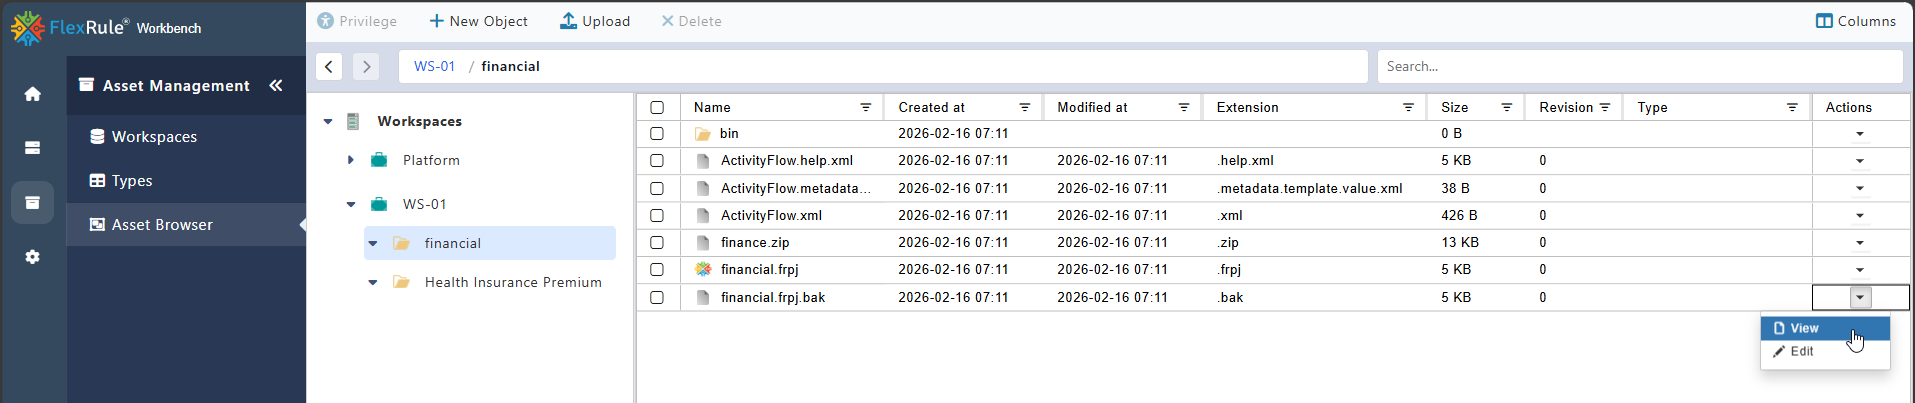Open the Home icon in left sidebar
1915x403 pixels.
pyautogui.click(x=33, y=93)
